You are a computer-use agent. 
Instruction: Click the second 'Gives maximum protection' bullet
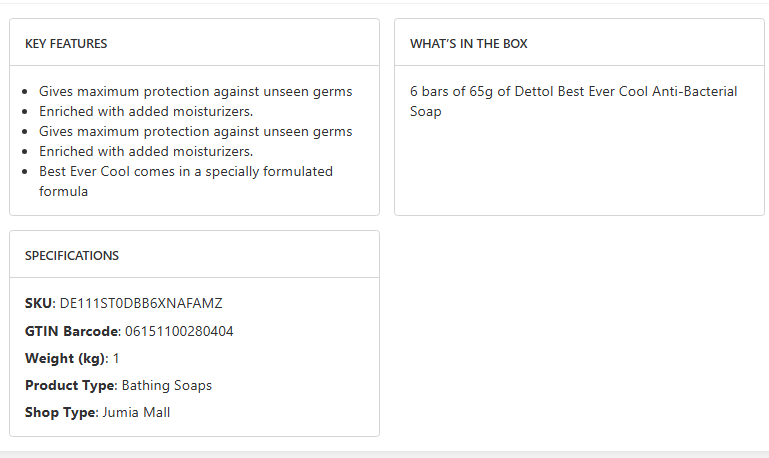[x=195, y=132]
